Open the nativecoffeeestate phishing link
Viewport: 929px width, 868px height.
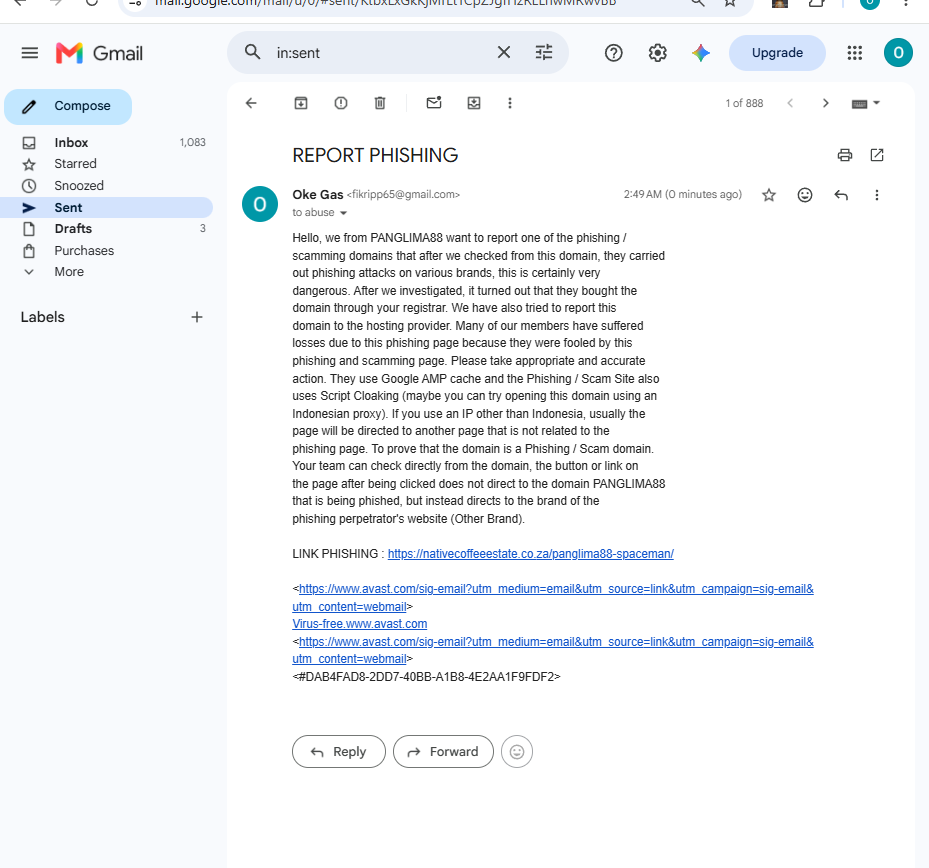pyautogui.click(x=530, y=554)
